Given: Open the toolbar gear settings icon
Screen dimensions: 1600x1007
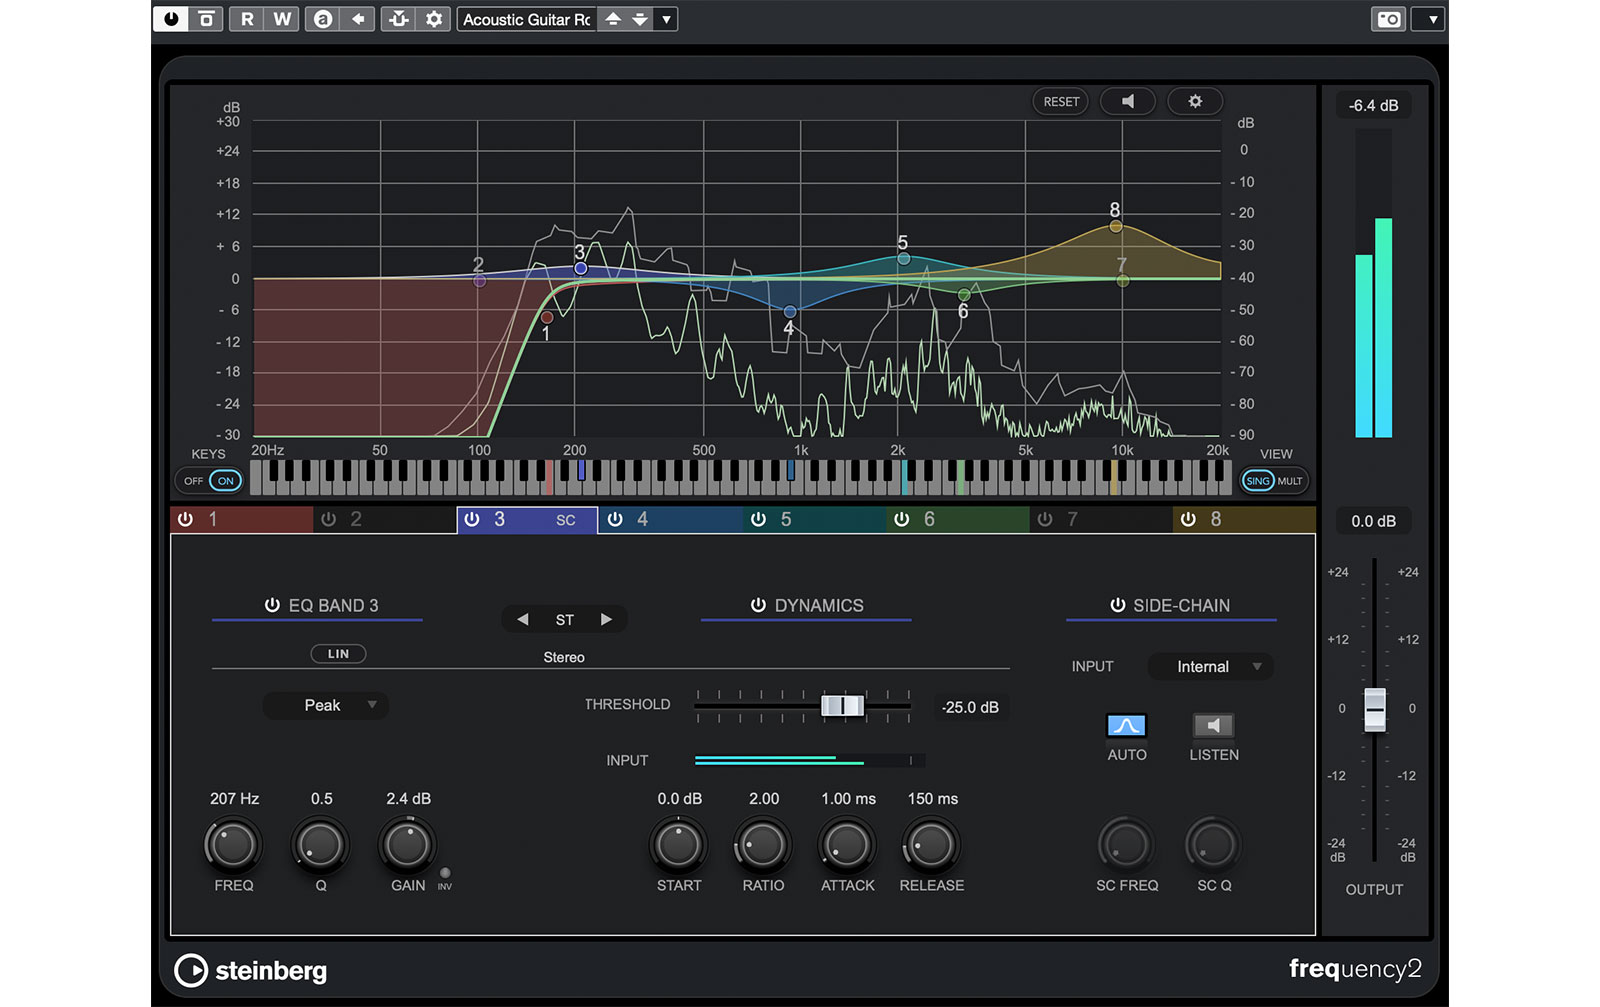Looking at the screenshot, I should tap(433, 18).
